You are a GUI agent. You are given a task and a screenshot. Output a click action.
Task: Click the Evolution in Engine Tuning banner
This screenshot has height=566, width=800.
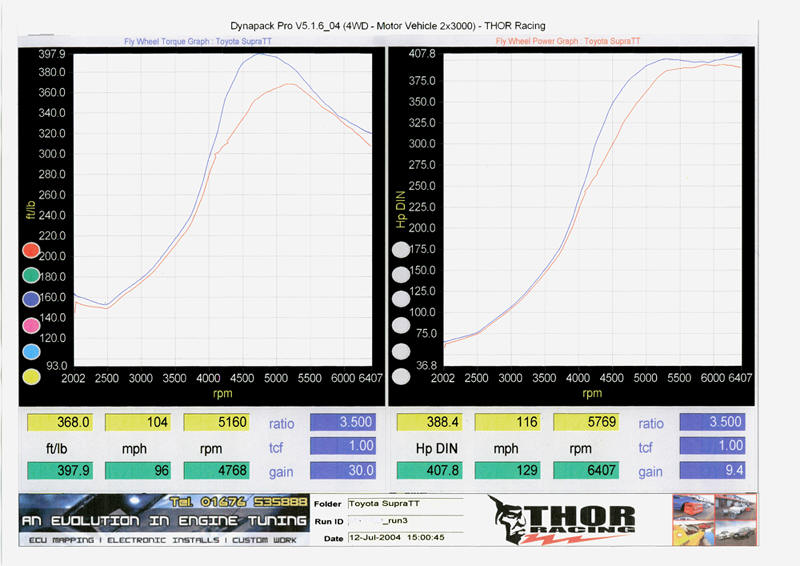(x=164, y=520)
